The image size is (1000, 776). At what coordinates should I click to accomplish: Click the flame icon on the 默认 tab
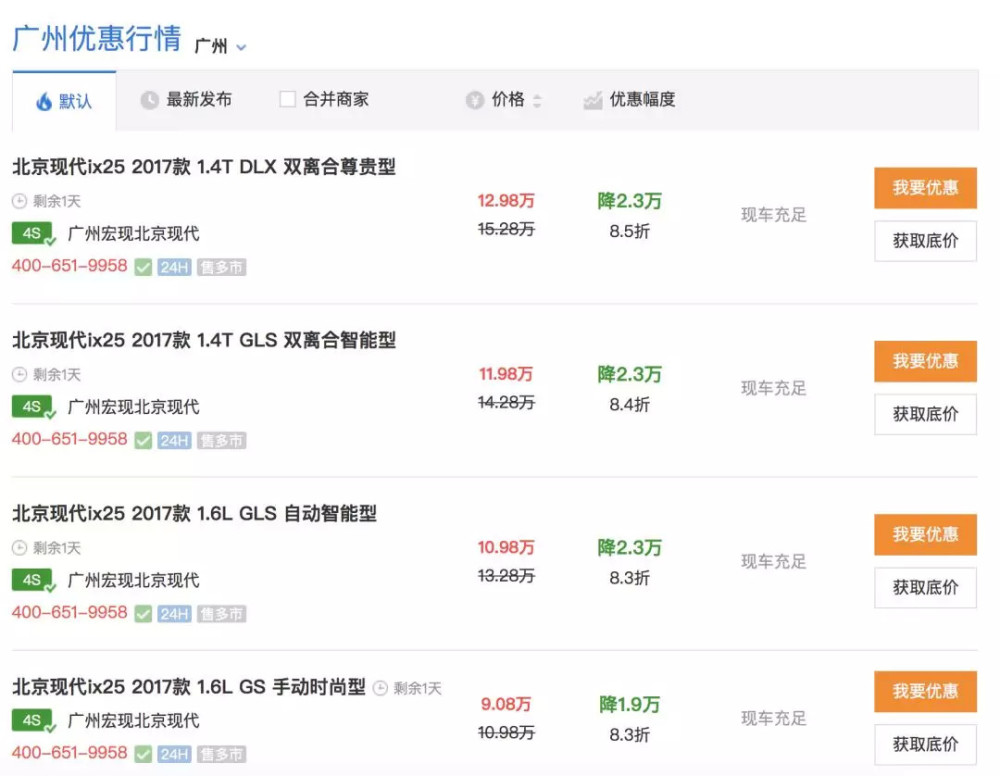44,101
